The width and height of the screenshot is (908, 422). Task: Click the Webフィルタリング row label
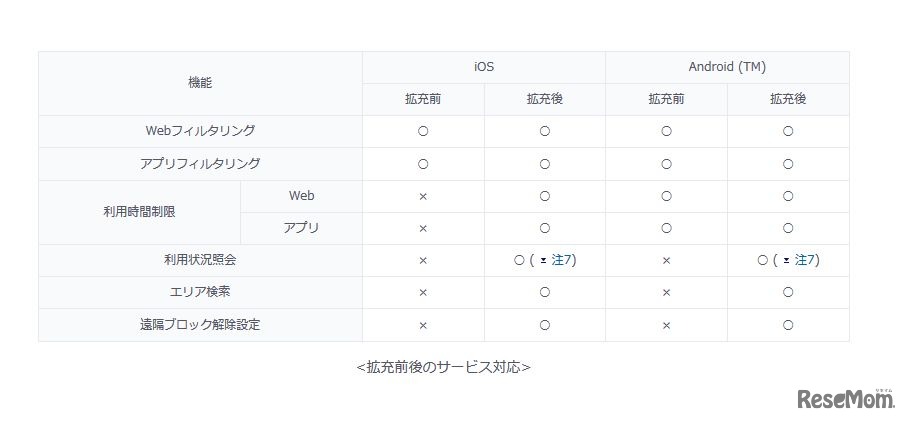(200, 131)
